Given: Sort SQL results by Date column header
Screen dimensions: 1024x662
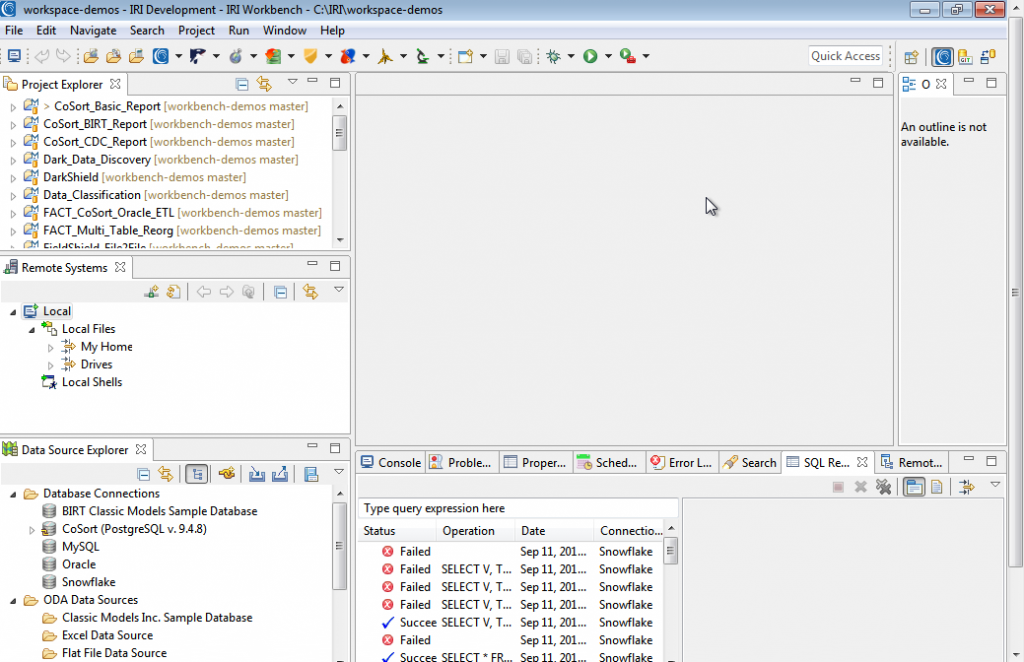Looking at the screenshot, I should point(554,531).
